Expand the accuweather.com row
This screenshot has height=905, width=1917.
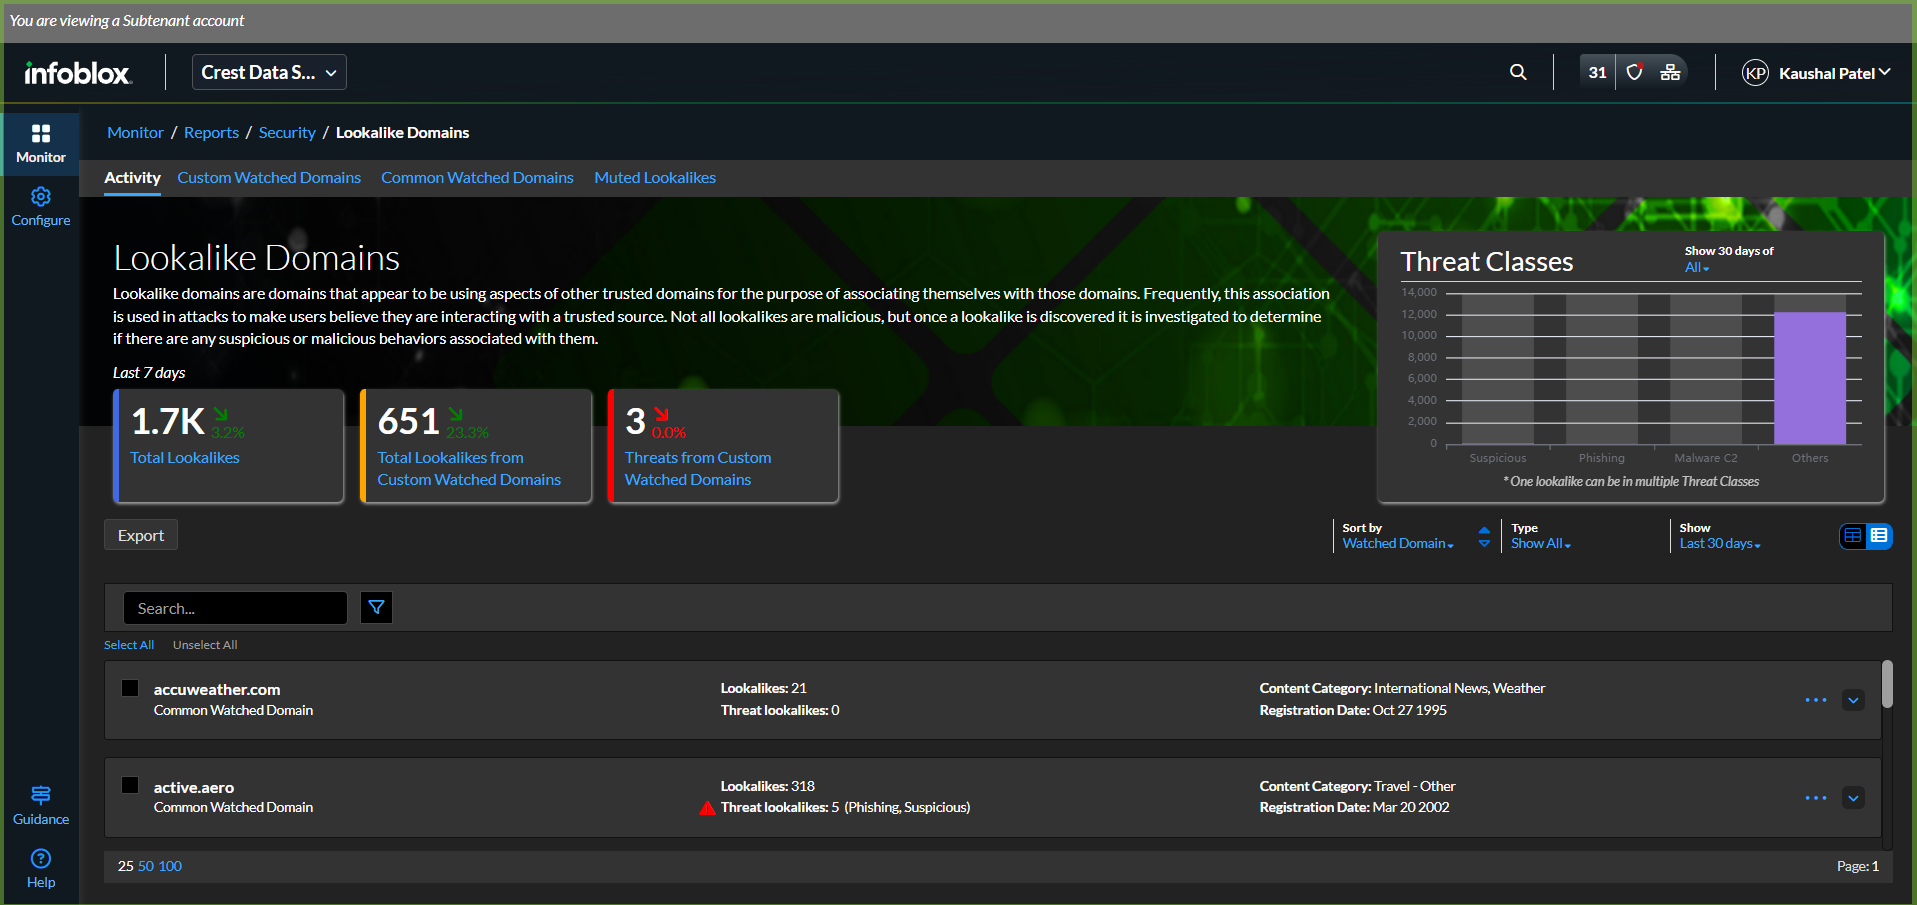(x=1853, y=700)
